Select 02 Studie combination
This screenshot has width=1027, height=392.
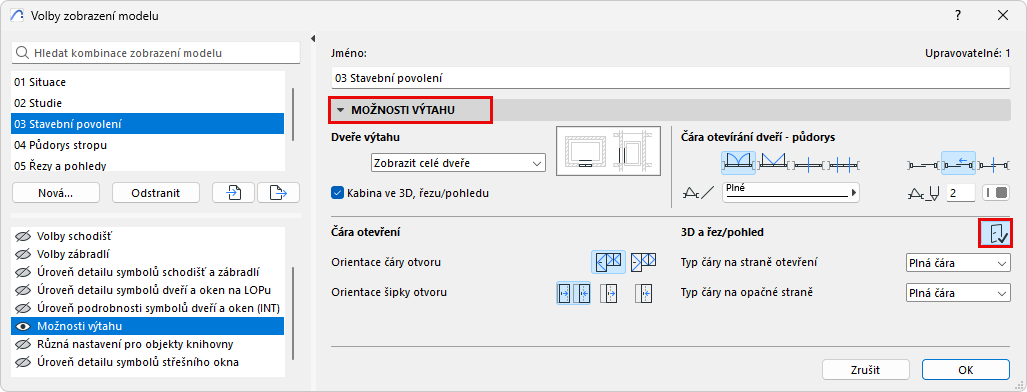(147, 103)
